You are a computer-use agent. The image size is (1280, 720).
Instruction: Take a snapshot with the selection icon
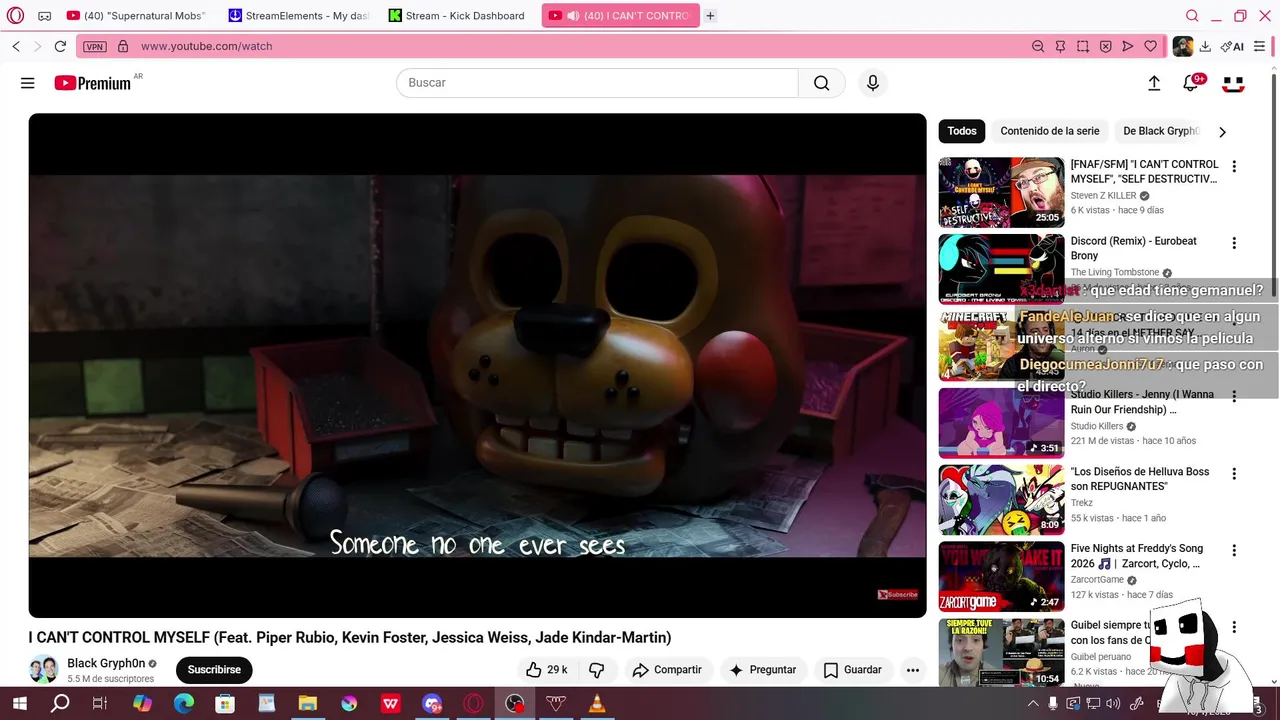click(1083, 46)
